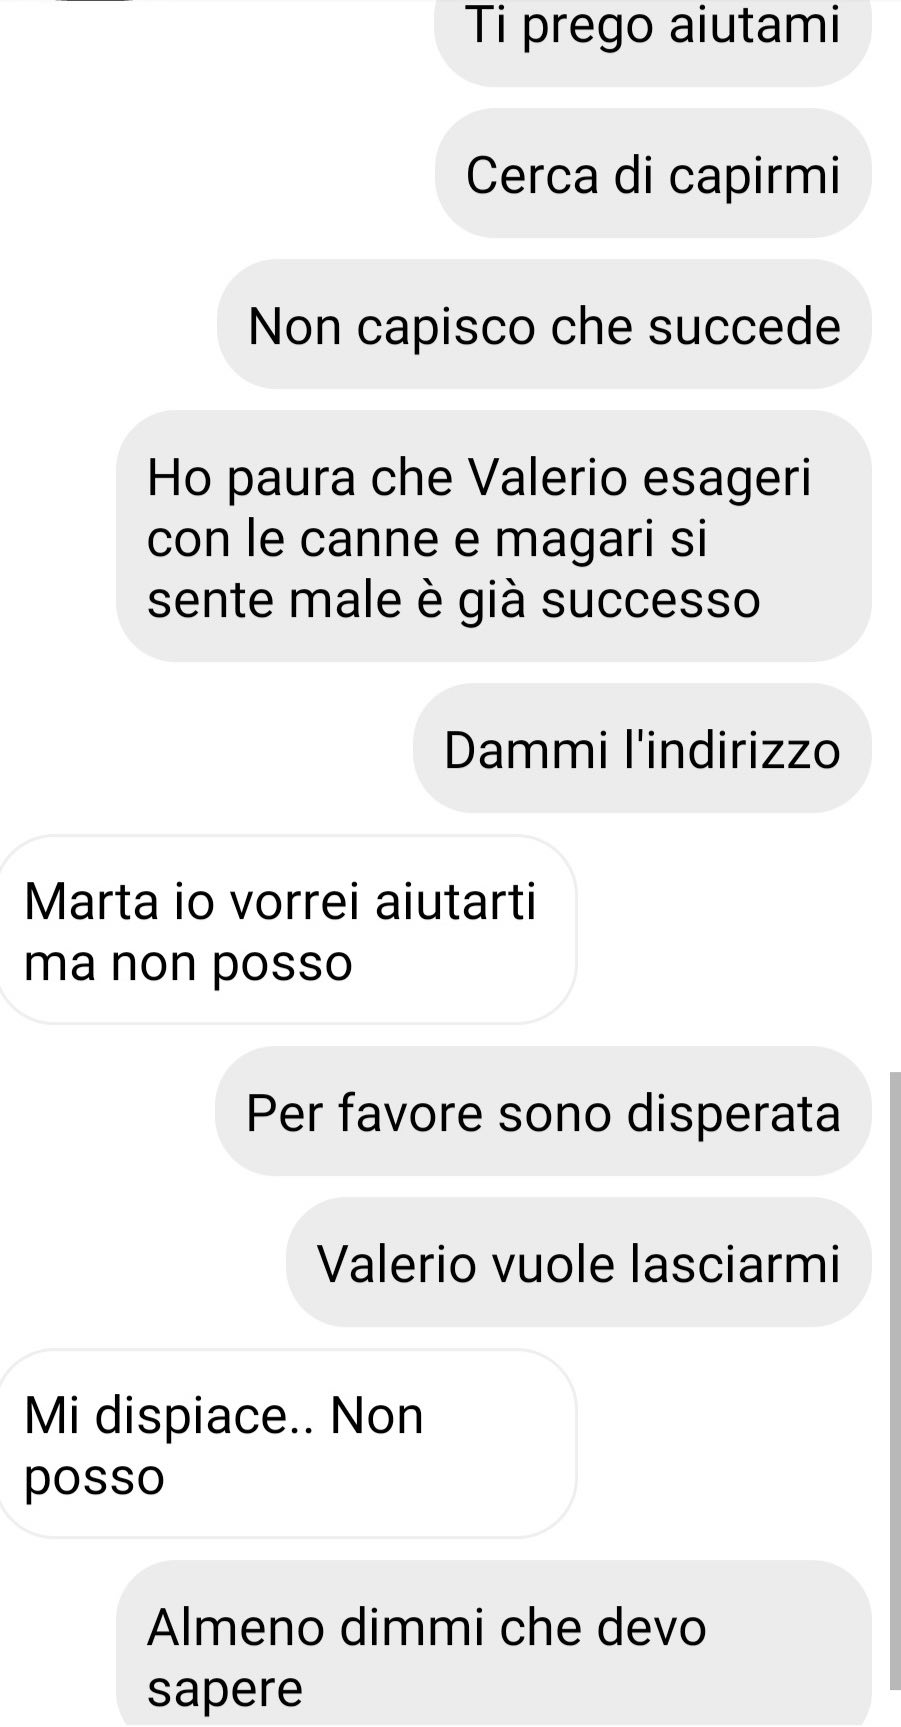The image size is (901, 1727).
Task: Select 'Almeno dimmi che devo sapere' message
Action: click(494, 1645)
